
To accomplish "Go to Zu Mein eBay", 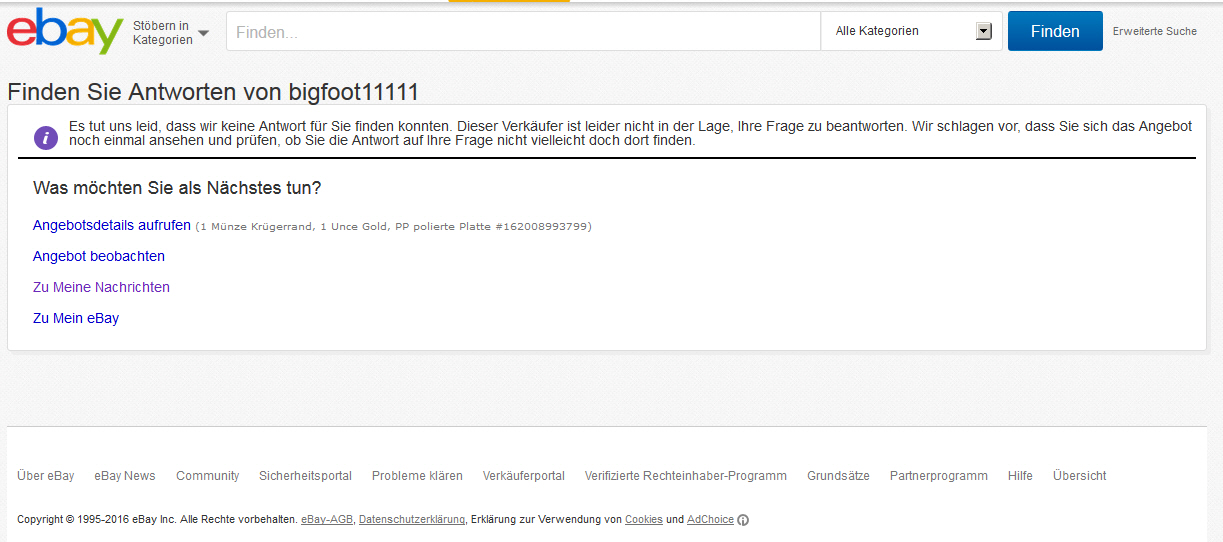I will pyautogui.click(x=76, y=318).
